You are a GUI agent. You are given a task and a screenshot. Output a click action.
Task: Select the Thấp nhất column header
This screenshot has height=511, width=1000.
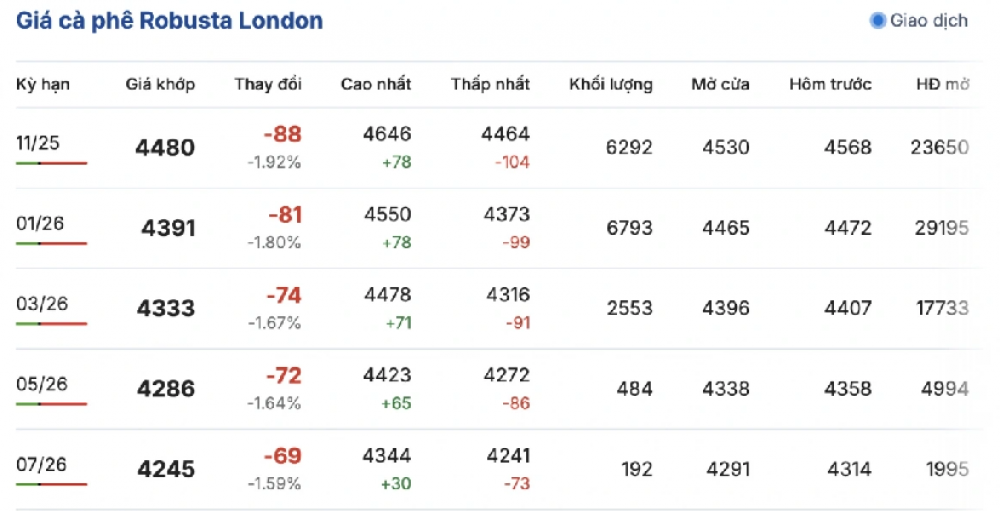[x=490, y=84]
